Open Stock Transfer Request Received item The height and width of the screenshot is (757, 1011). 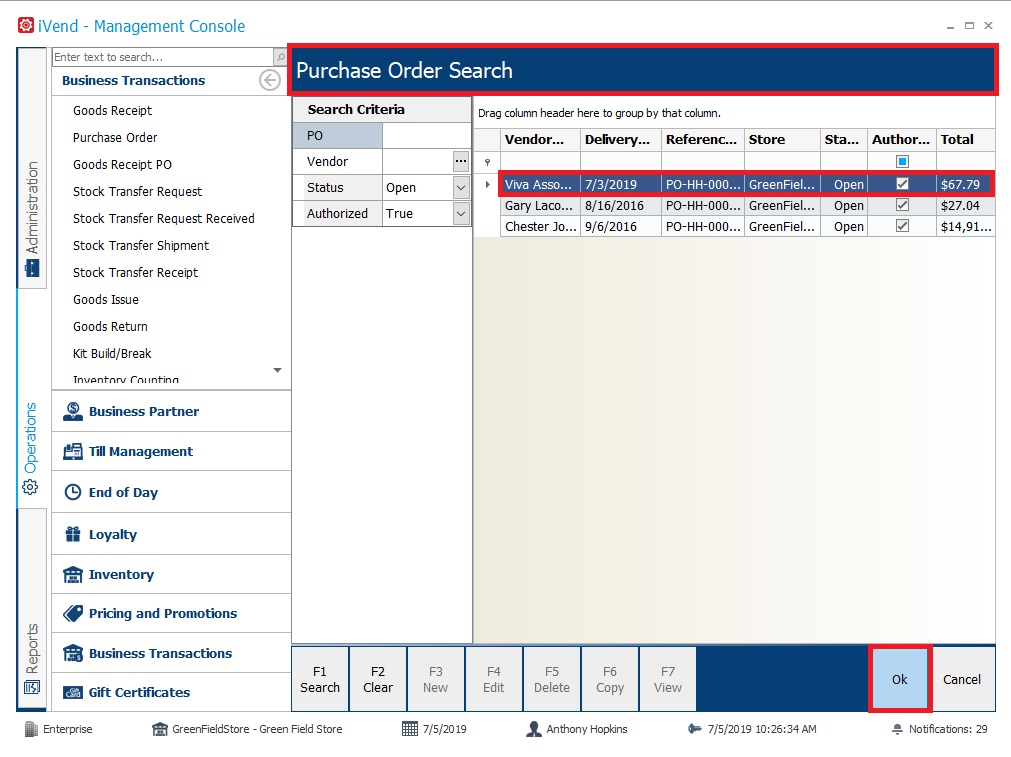[164, 219]
